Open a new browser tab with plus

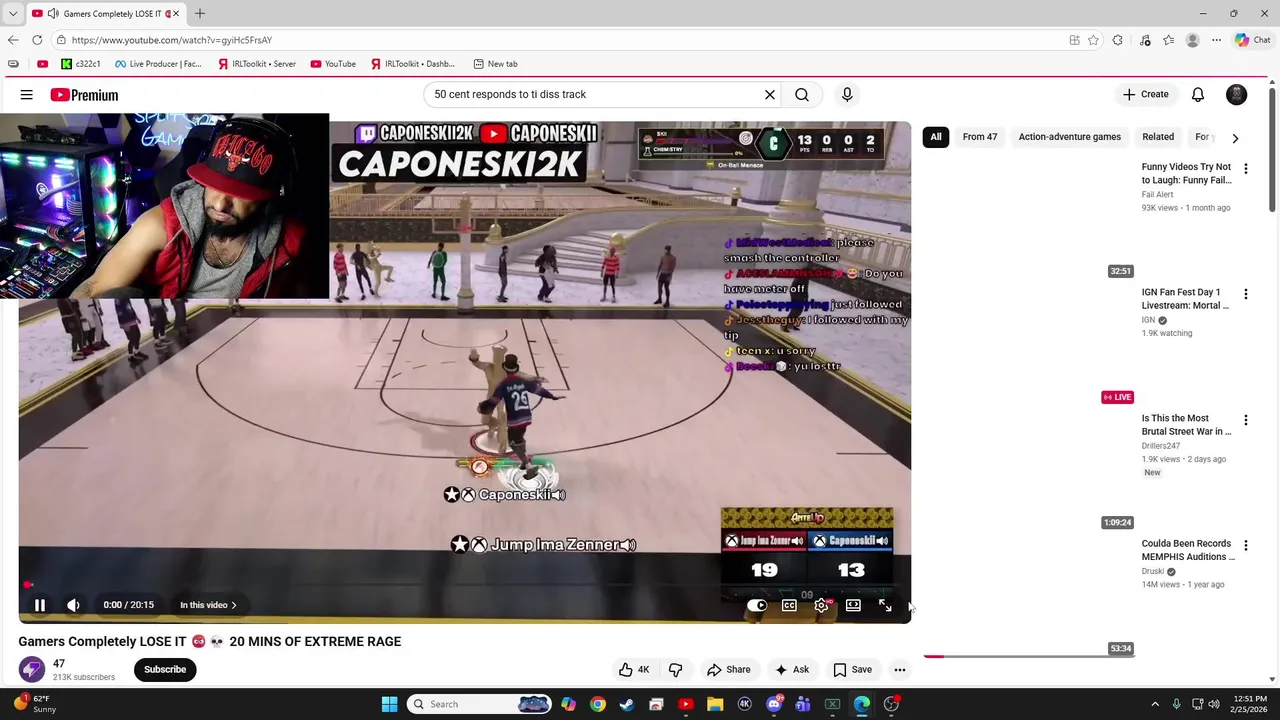pyautogui.click(x=200, y=14)
